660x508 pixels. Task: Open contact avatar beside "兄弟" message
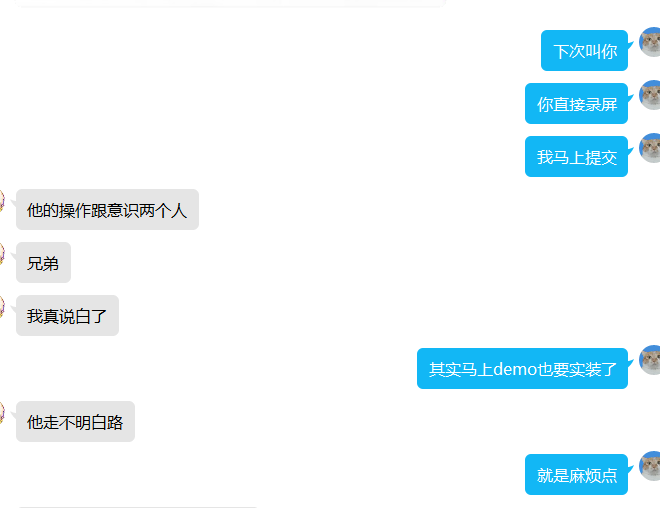(x=2, y=254)
